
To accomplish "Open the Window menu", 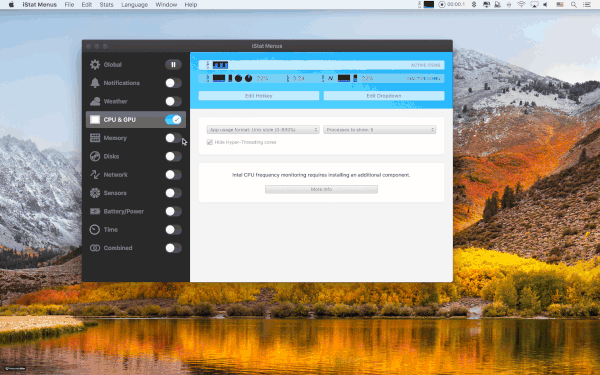I will (x=166, y=5).
